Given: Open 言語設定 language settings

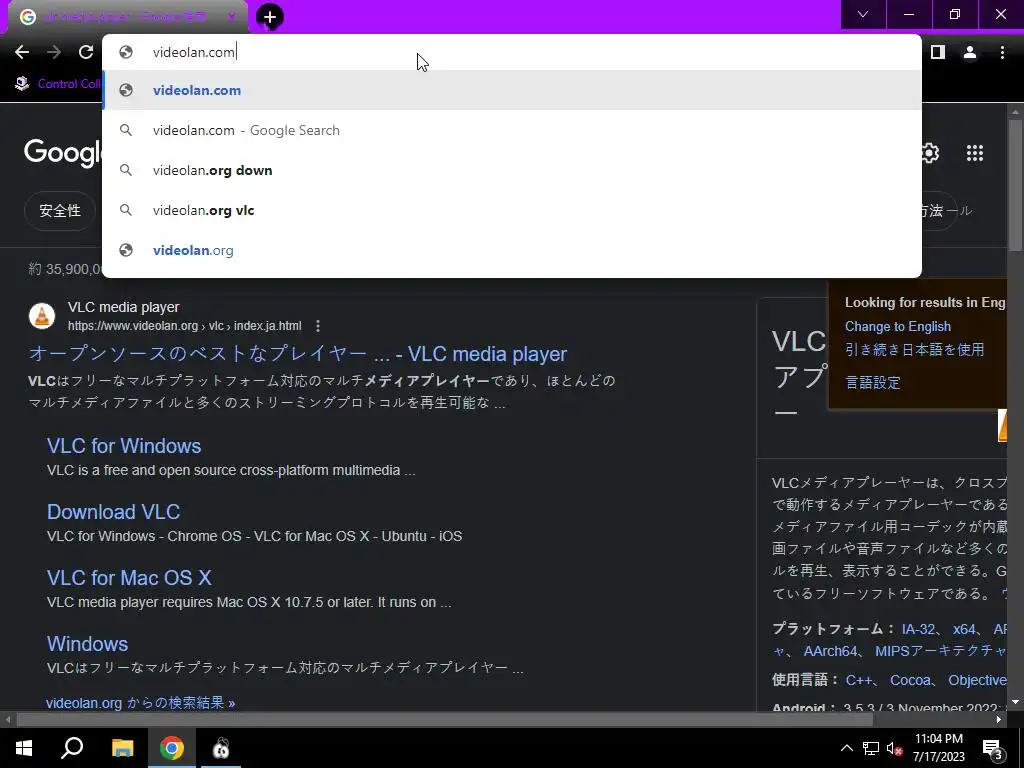Looking at the screenshot, I should pyautogui.click(x=872, y=382).
